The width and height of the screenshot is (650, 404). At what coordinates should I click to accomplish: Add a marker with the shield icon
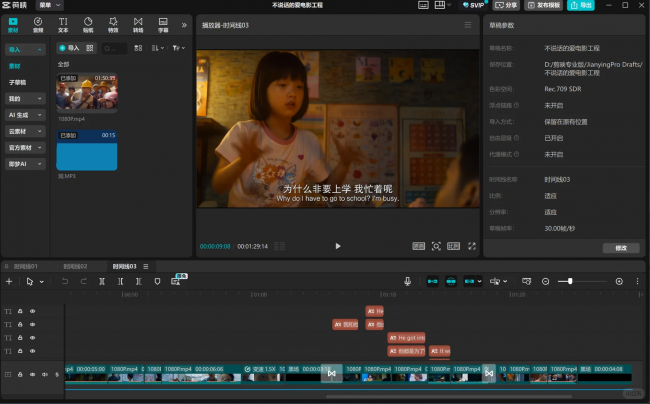pyautogui.click(x=157, y=281)
